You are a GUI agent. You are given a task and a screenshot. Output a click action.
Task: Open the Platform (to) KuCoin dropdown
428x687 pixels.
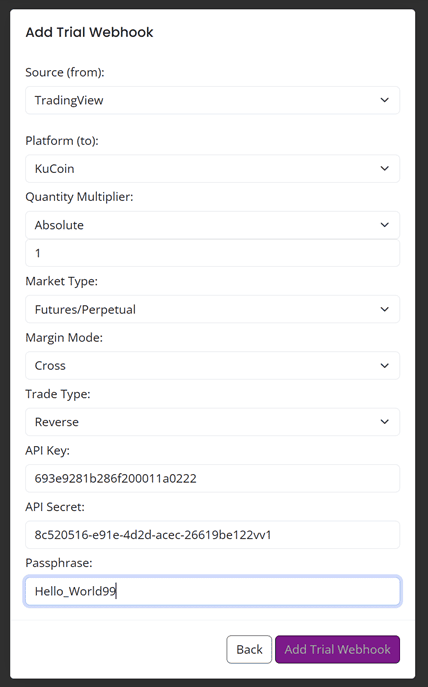(212, 169)
